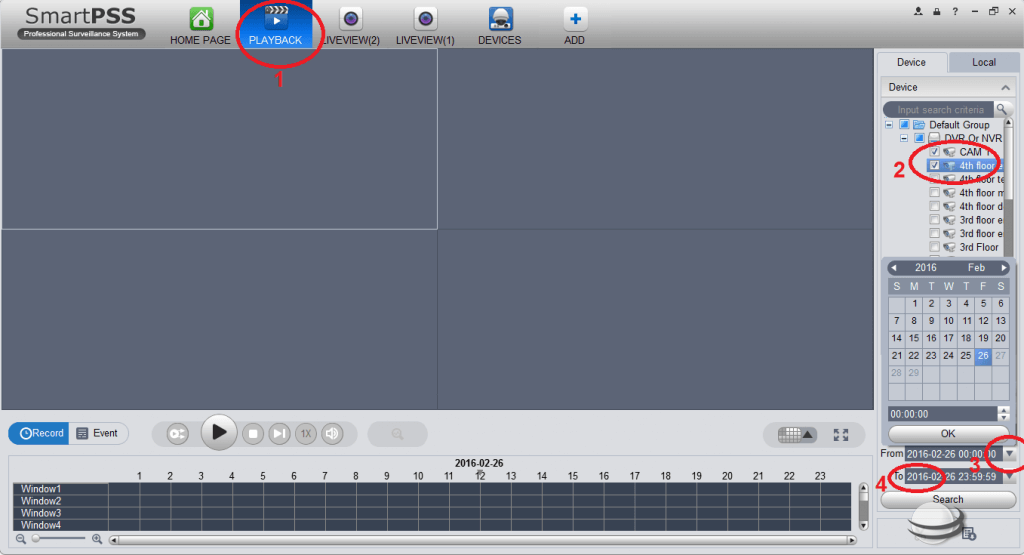This screenshot has height=555, width=1024.
Task: Switch to the Device side tab
Action: 911,62
